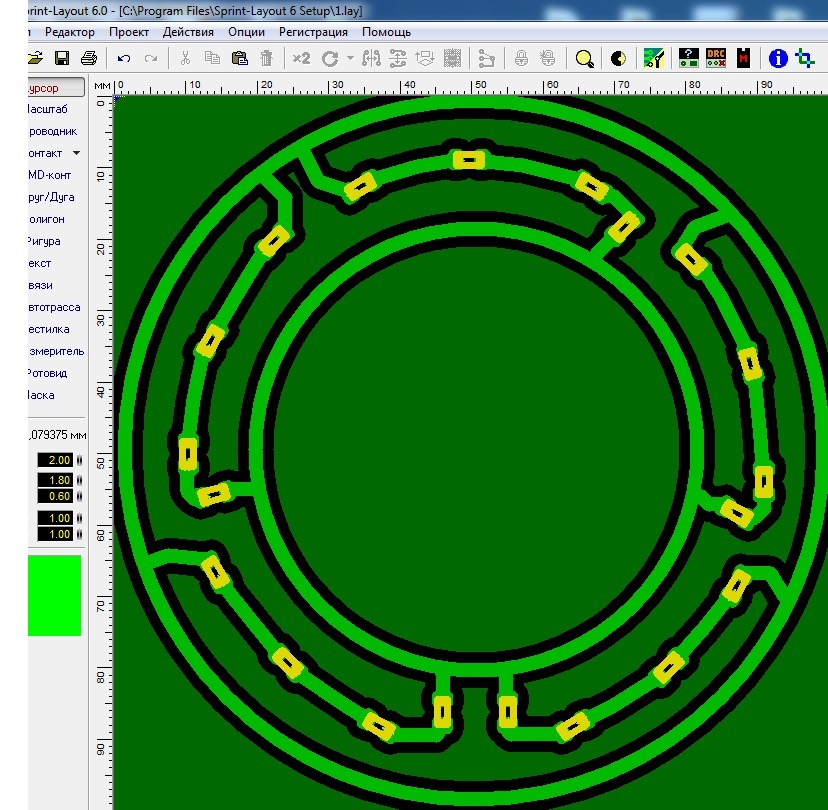Click the мм unit label at ruler corner

(102, 86)
